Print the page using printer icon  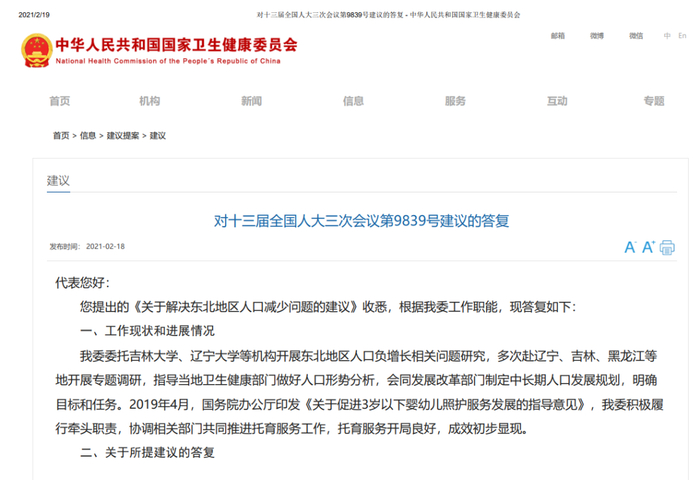[667, 247]
